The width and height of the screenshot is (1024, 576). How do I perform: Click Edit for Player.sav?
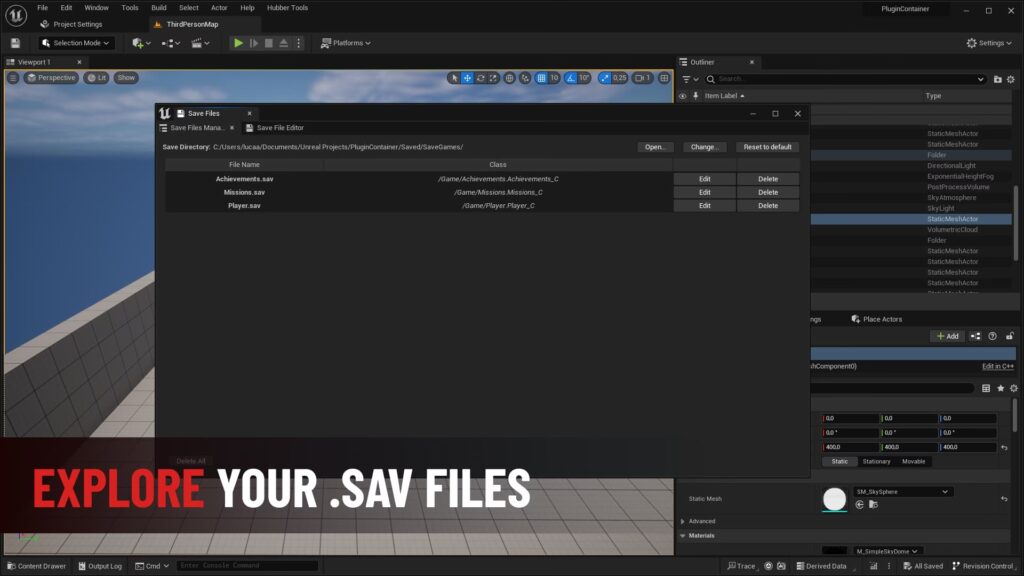click(x=704, y=206)
